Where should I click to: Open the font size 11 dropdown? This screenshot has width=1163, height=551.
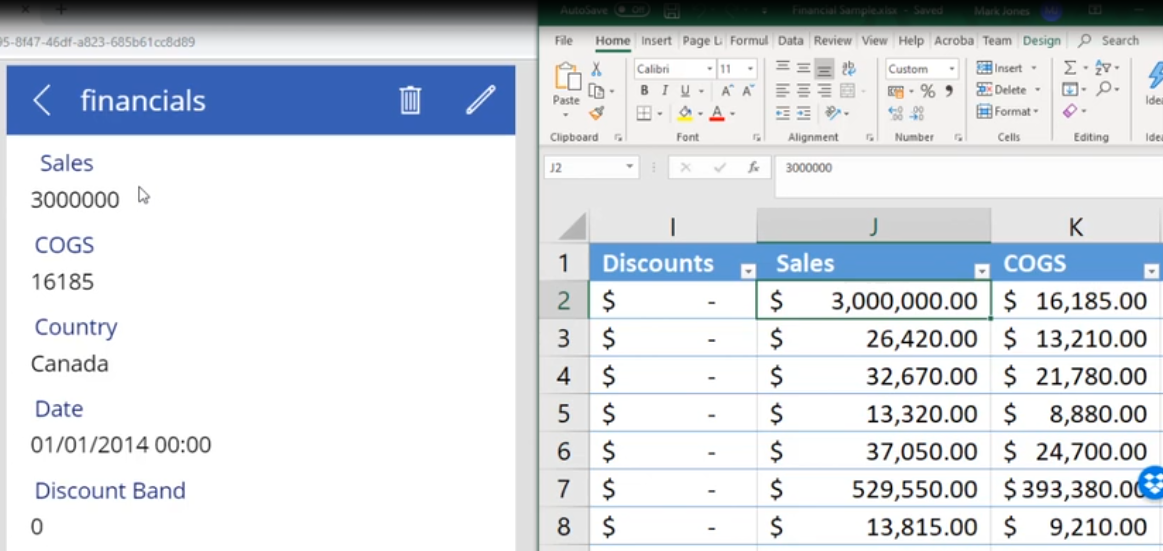click(751, 69)
